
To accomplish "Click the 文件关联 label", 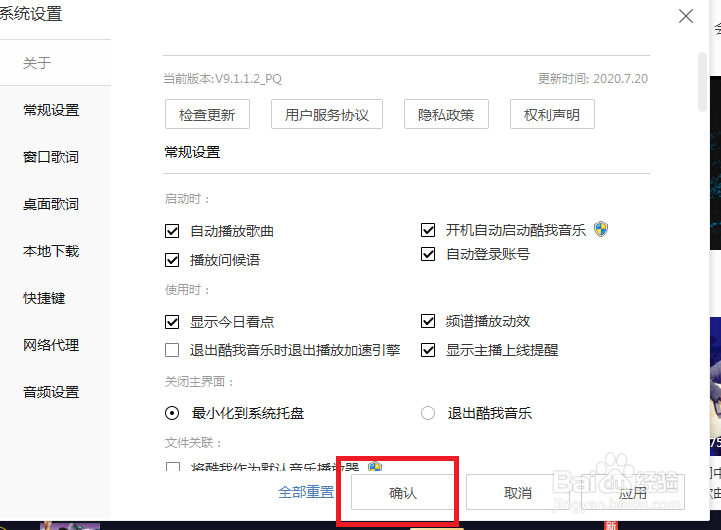I will 194,443.
